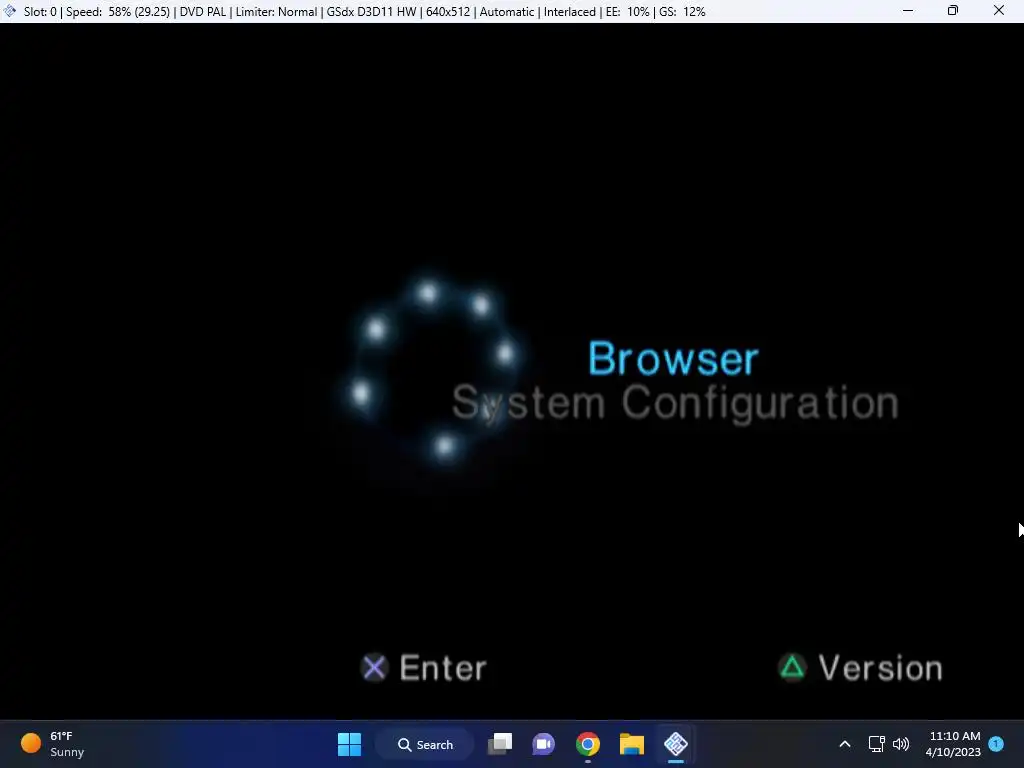Click the Enter label

443,668
